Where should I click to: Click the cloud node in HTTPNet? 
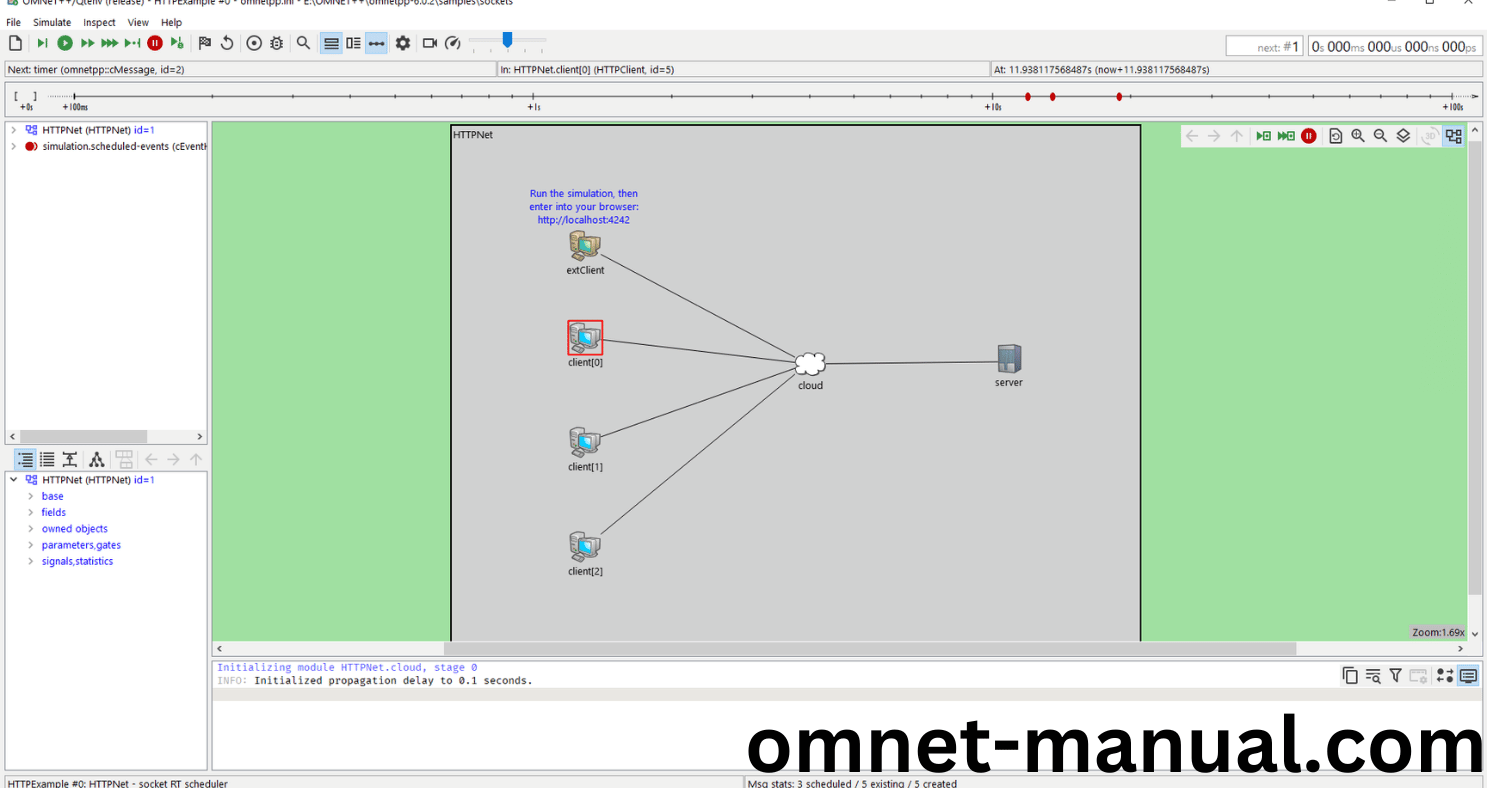(x=810, y=364)
